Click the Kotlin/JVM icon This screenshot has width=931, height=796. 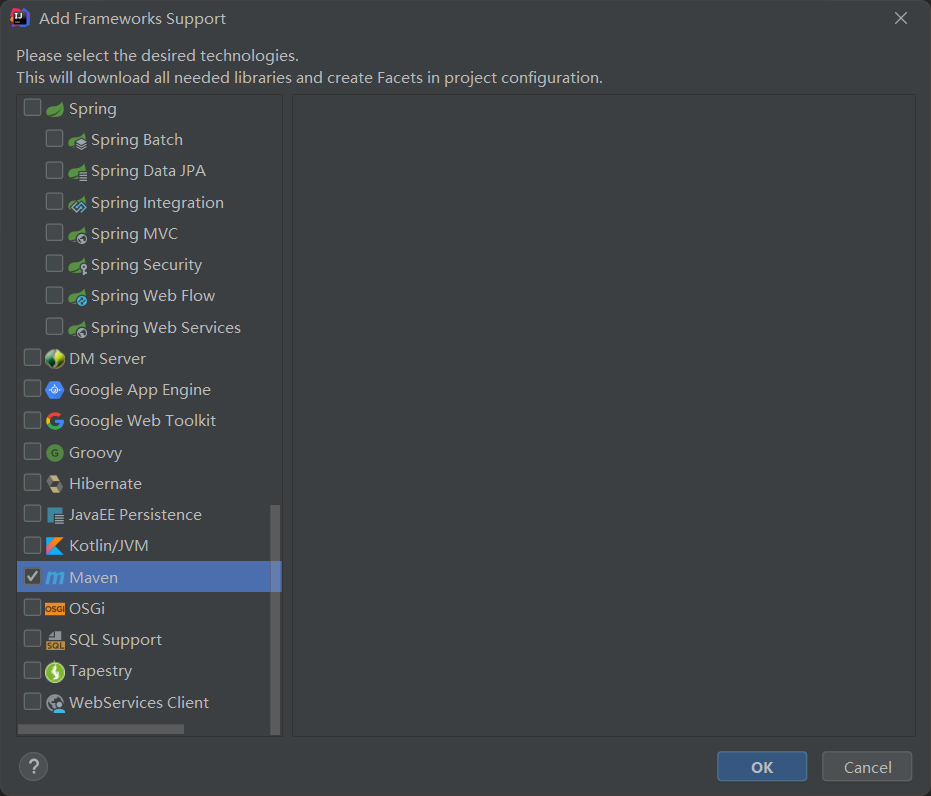(x=55, y=546)
